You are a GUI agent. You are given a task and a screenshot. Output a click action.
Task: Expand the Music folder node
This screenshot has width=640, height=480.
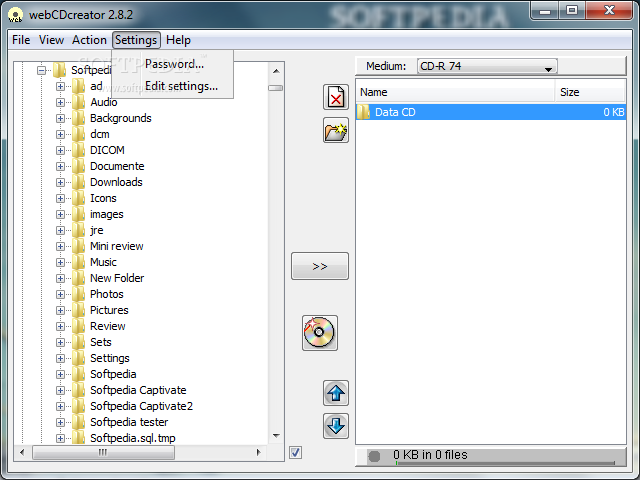(x=60, y=262)
